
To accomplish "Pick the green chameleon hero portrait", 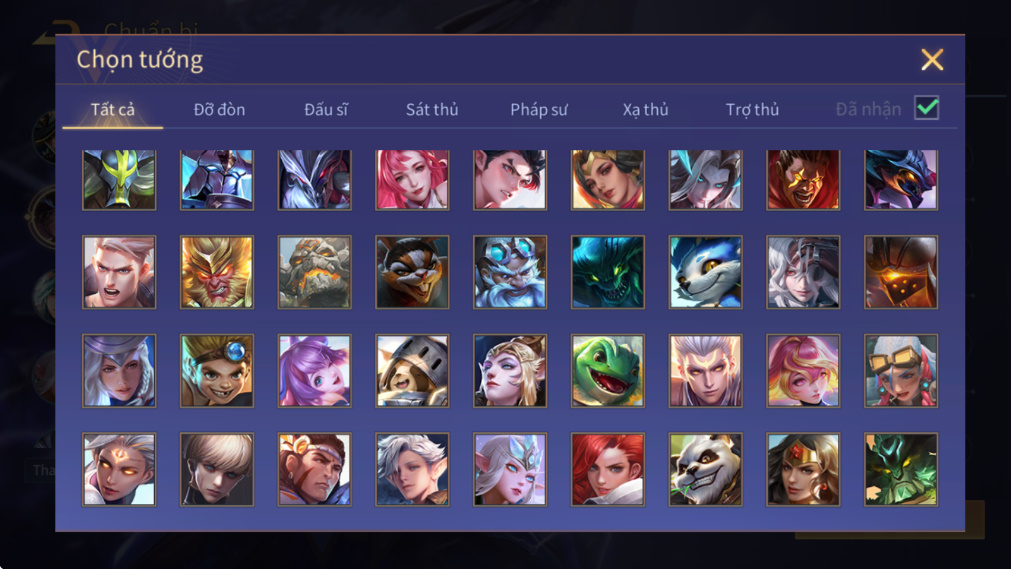I will point(607,371).
